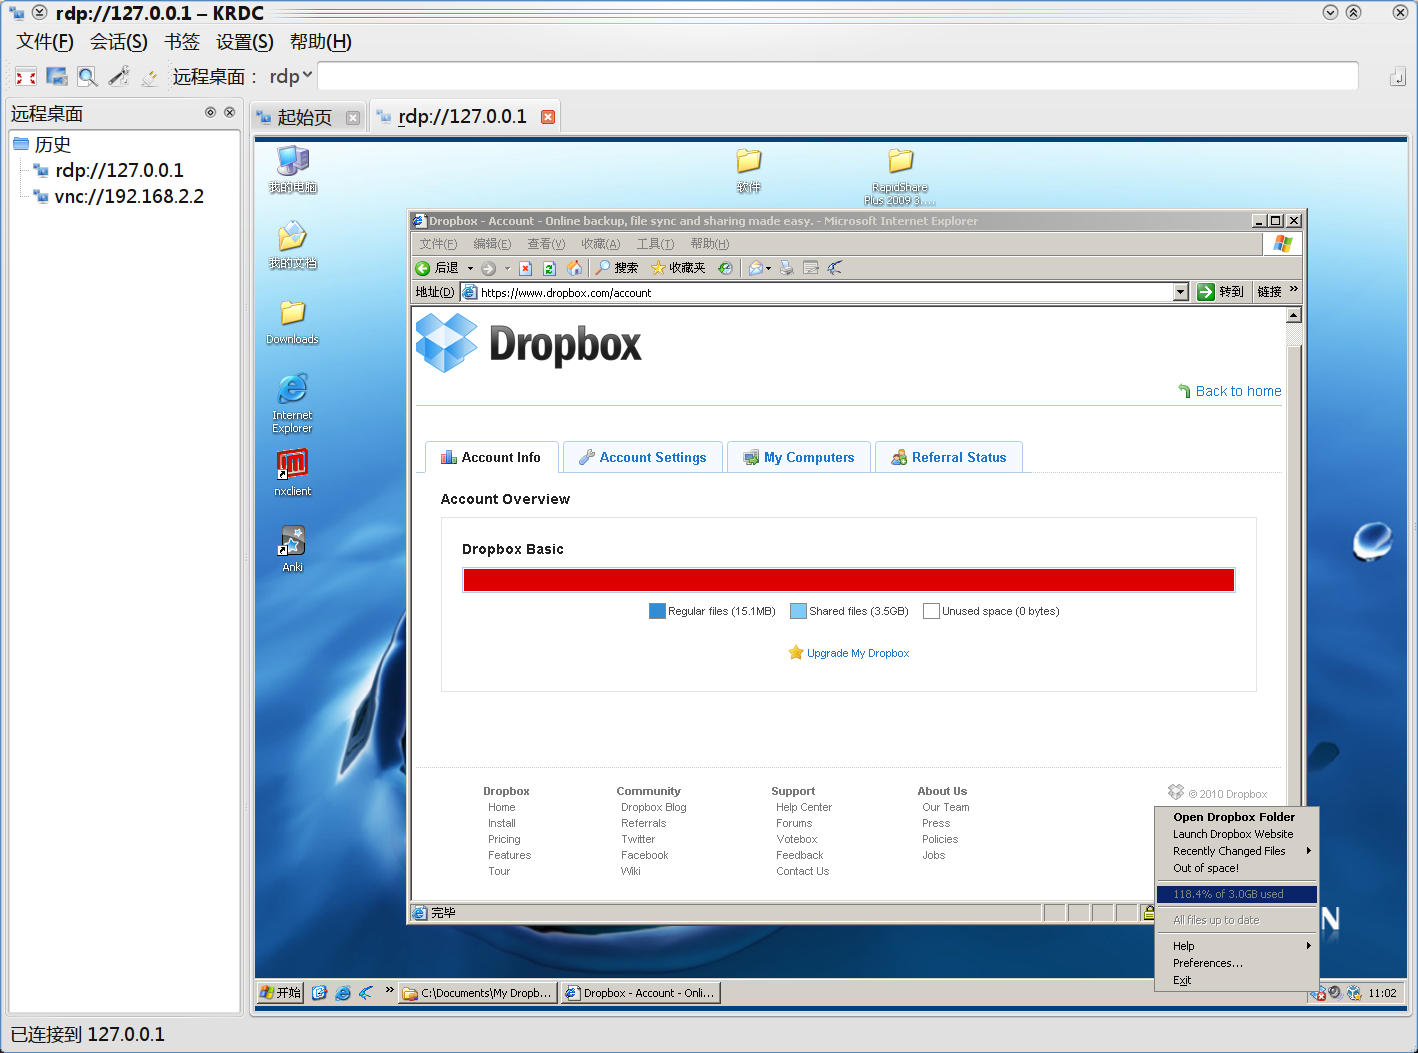Click the IE refresh icon

click(x=549, y=268)
